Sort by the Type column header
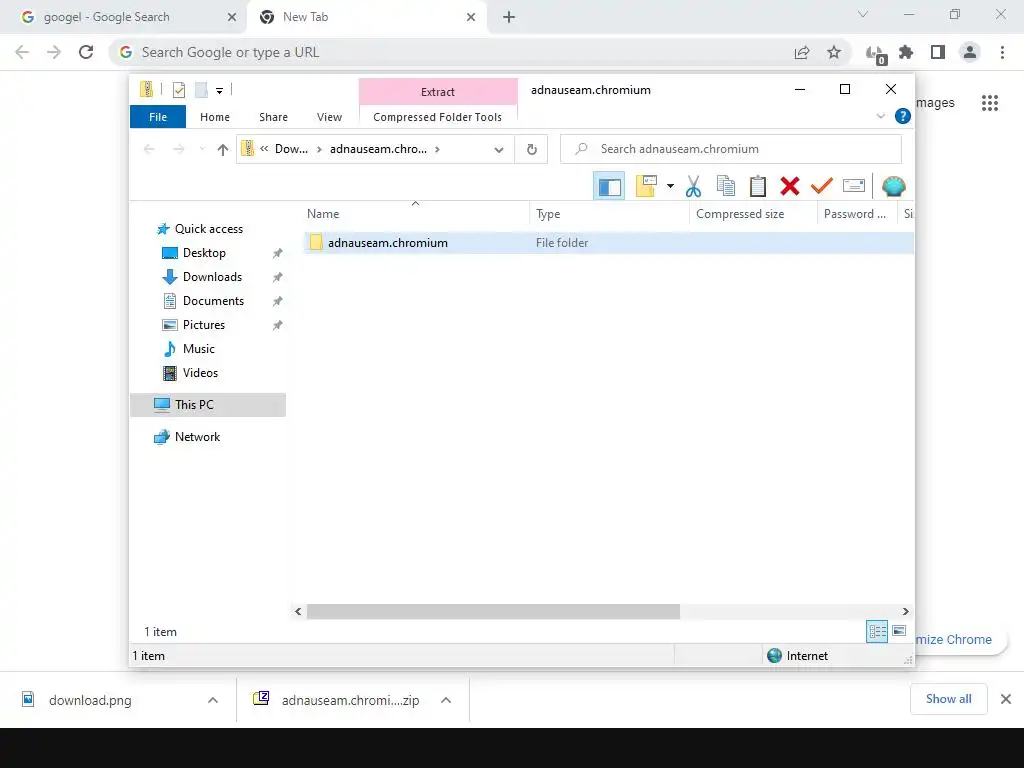Image resolution: width=1024 pixels, height=768 pixels. [609, 214]
